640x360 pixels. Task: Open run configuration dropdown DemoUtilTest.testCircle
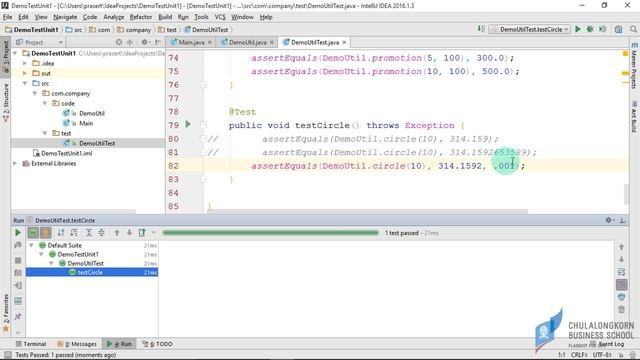[x=530, y=29]
